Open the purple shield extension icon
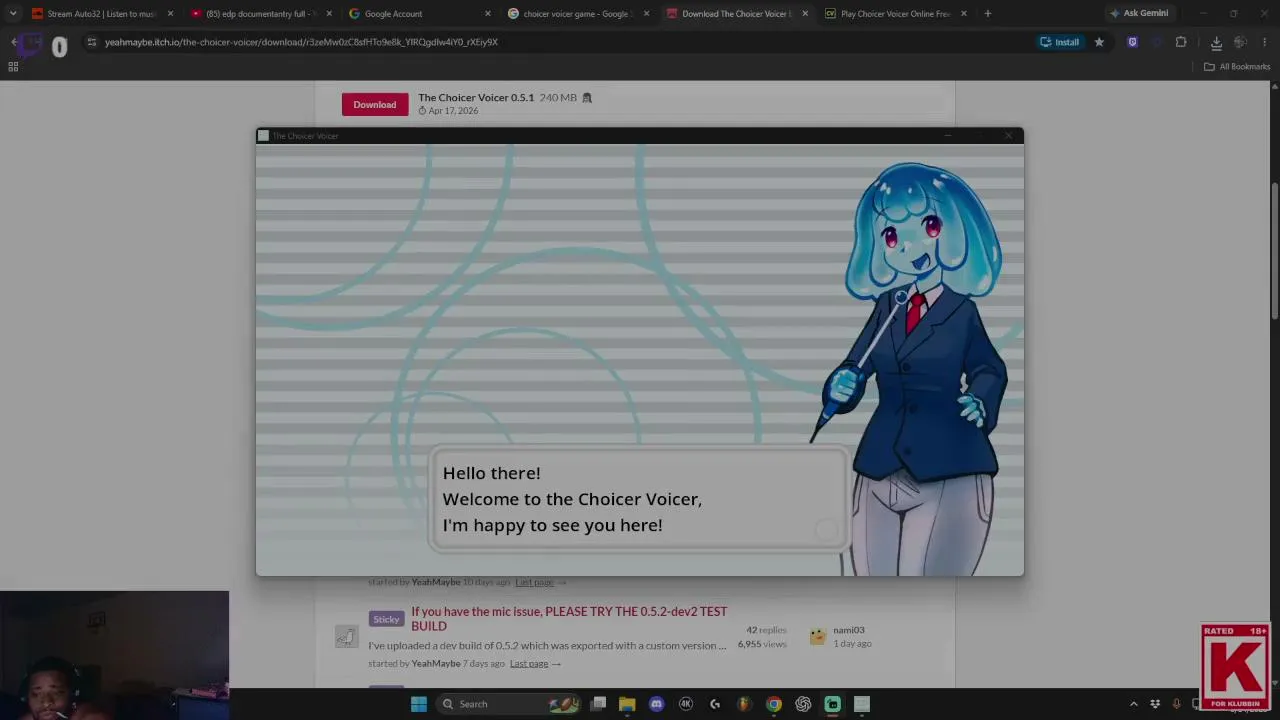Image resolution: width=1280 pixels, height=720 pixels. pos(1132,42)
